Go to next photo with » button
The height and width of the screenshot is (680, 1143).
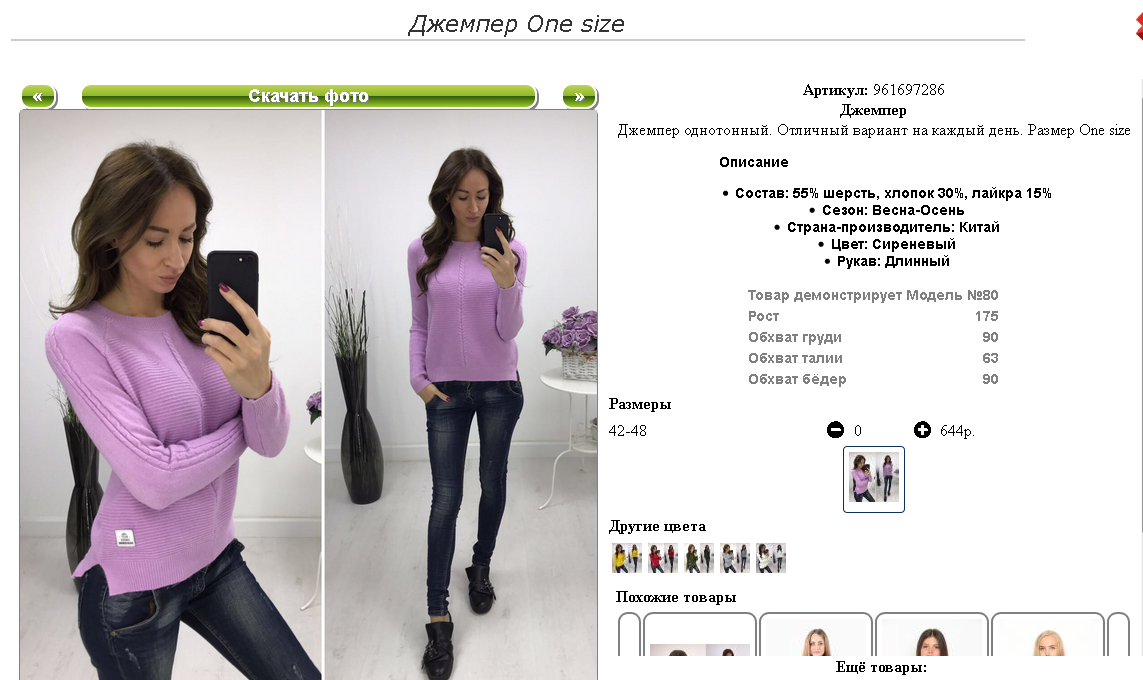pyautogui.click(x=580, y=96)
